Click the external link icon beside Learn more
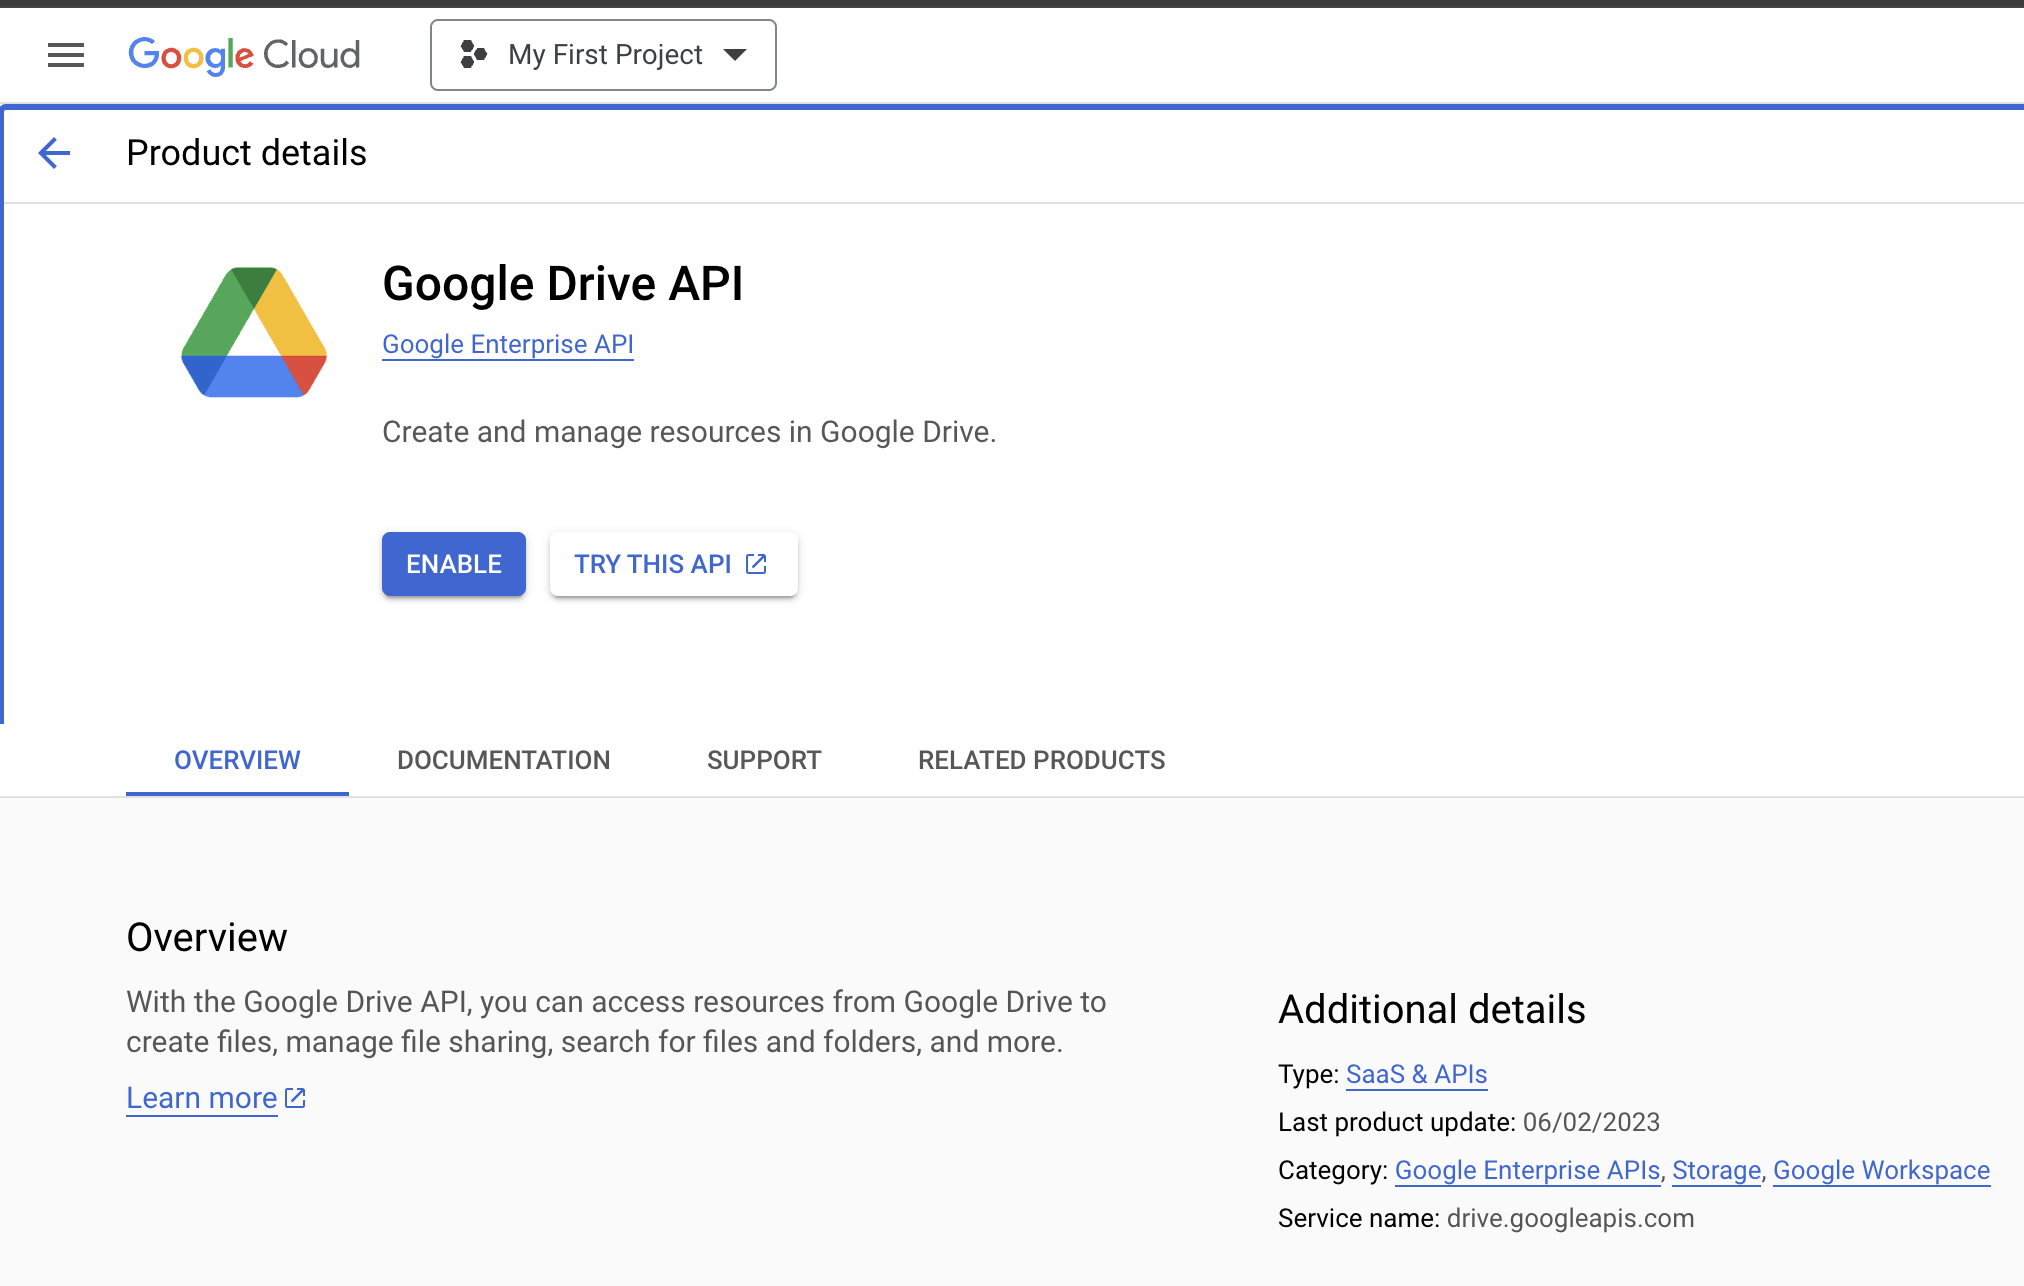Viewport: 2024px width, 1286px height. point(294,1097)
